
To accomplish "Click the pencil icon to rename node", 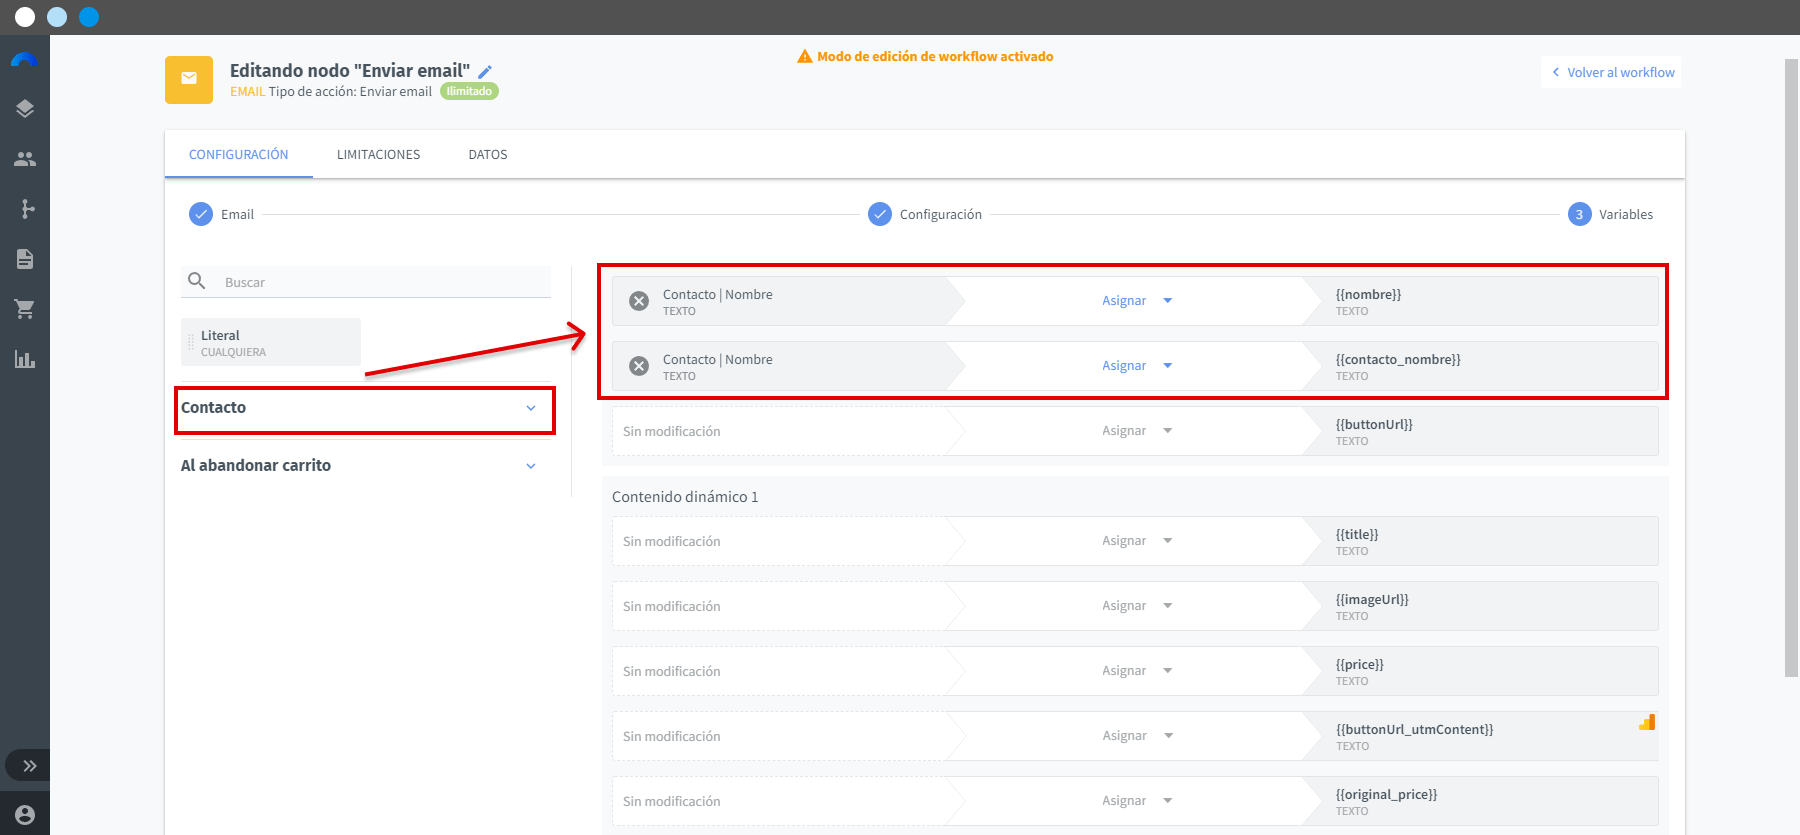I will pyautogui.click(x=485, y=72).
